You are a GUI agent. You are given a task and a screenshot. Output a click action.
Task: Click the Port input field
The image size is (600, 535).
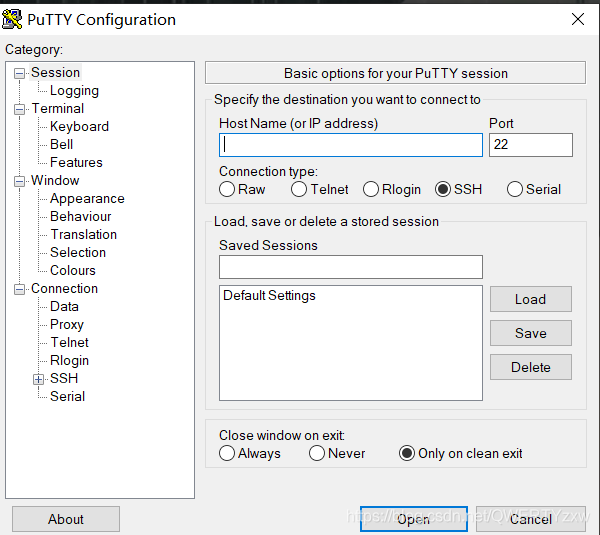point(531,145)
